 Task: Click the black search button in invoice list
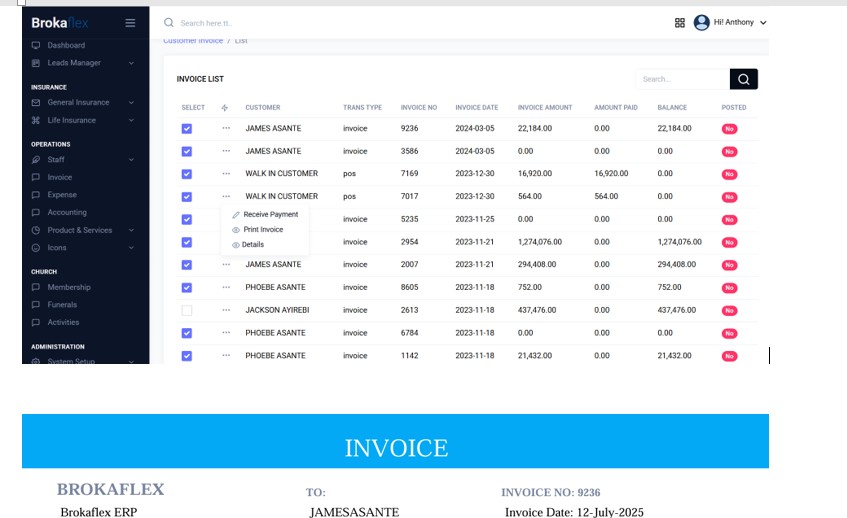coord(743,79)
